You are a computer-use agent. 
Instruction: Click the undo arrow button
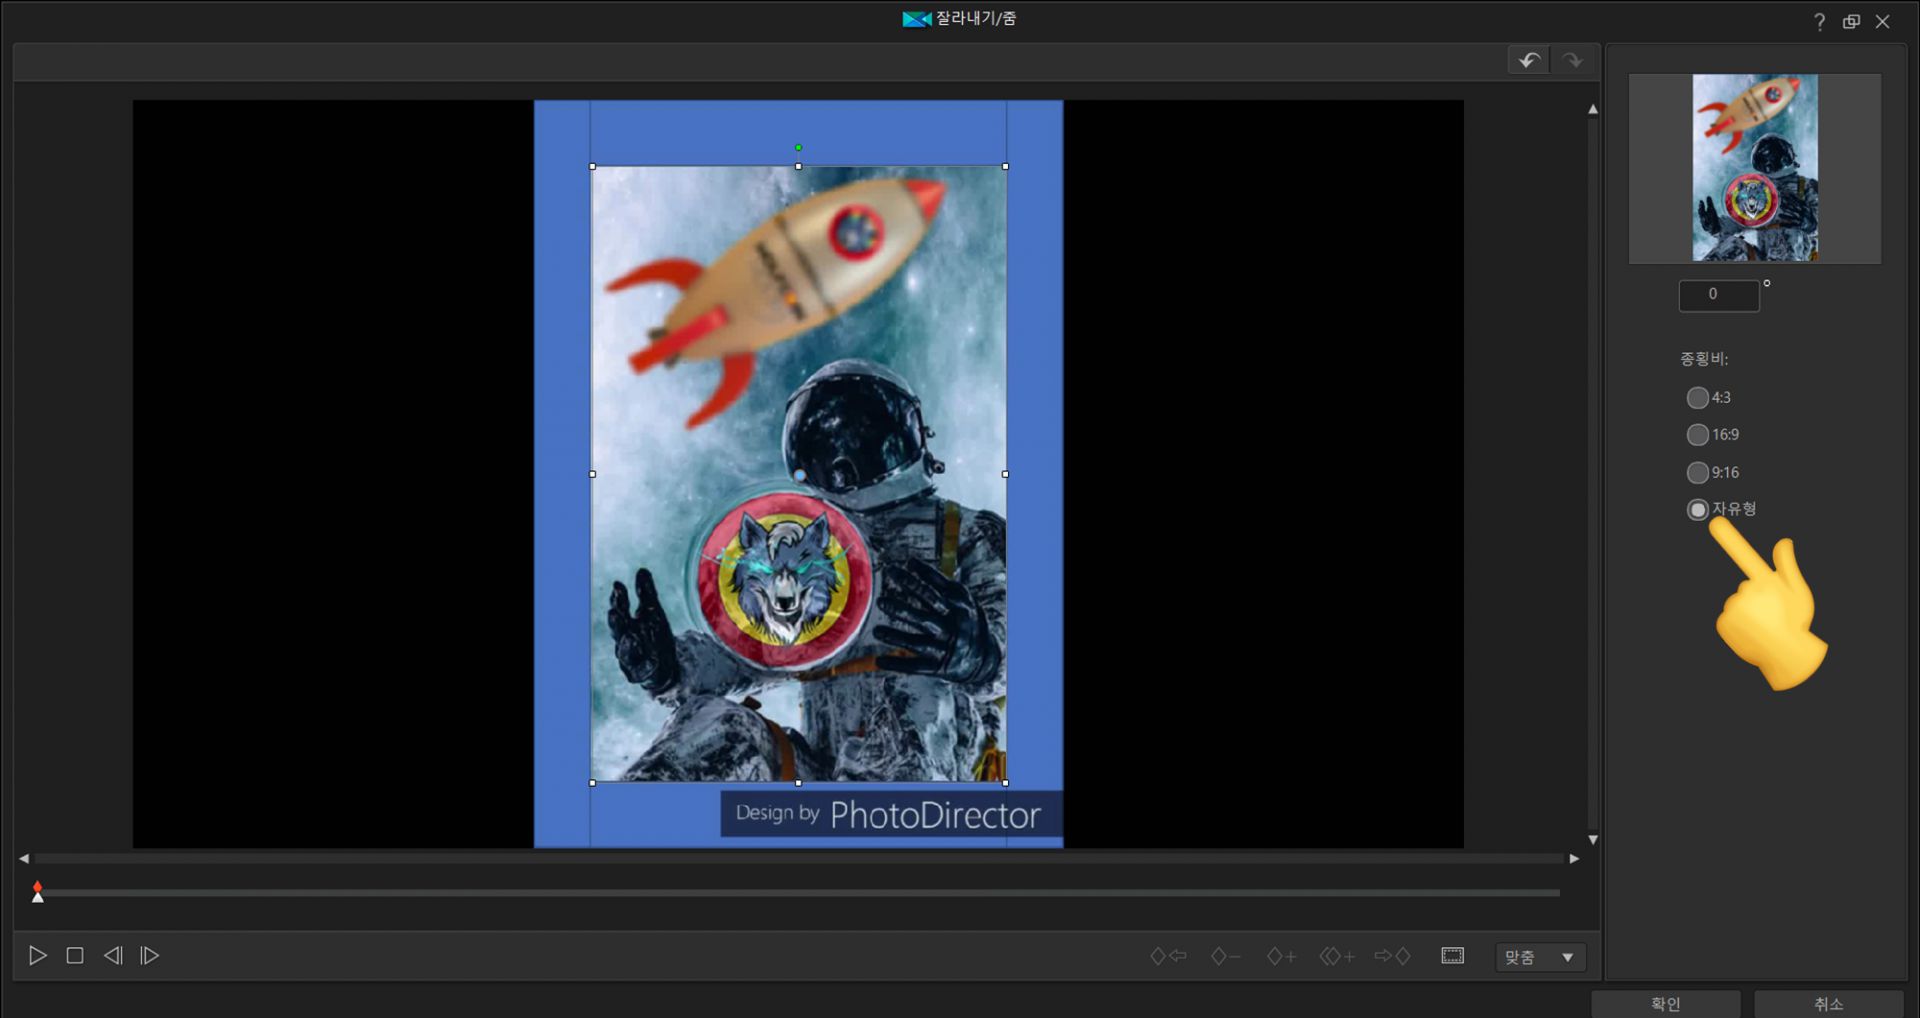point(1528,61)
